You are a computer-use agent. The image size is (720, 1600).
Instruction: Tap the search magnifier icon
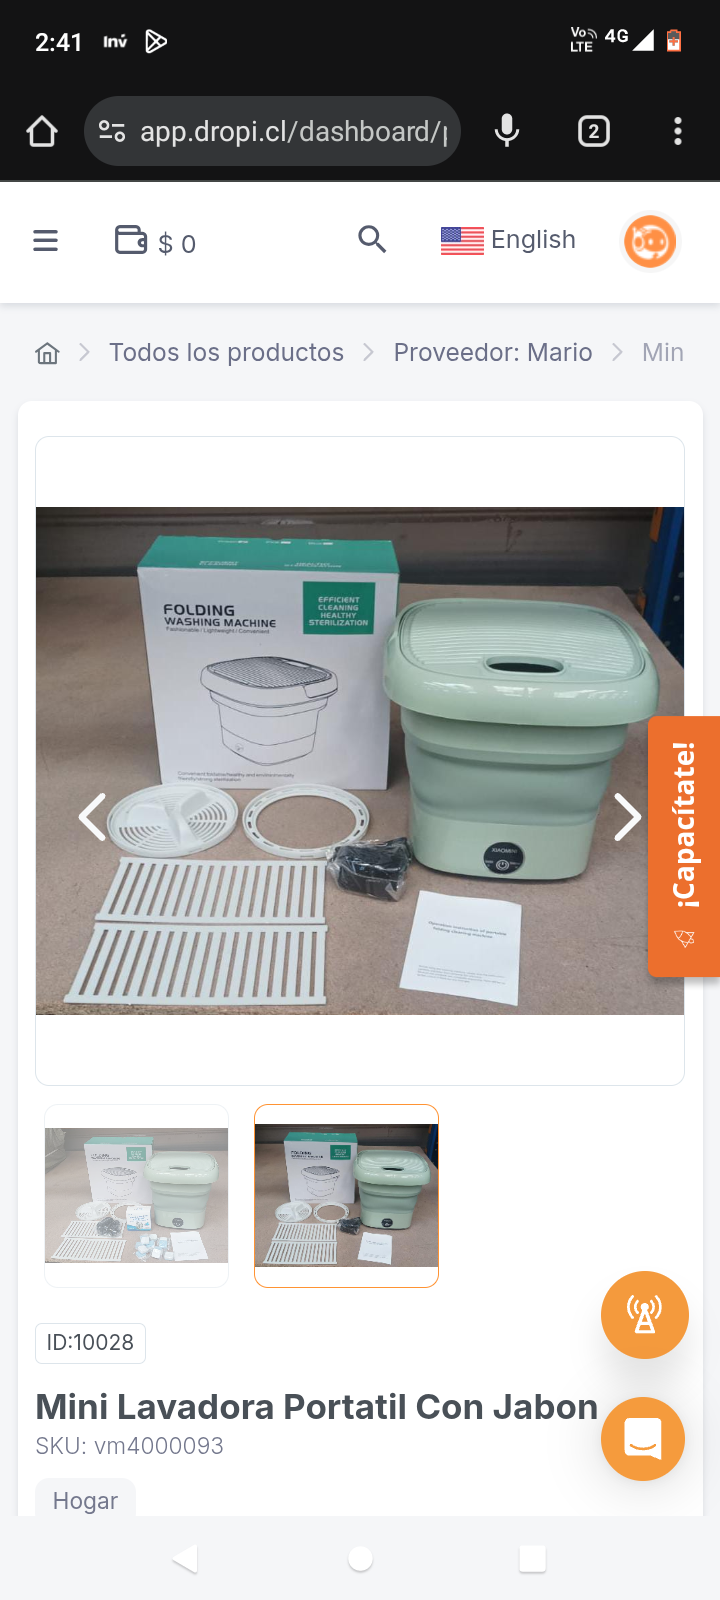[x=372, y=240]
